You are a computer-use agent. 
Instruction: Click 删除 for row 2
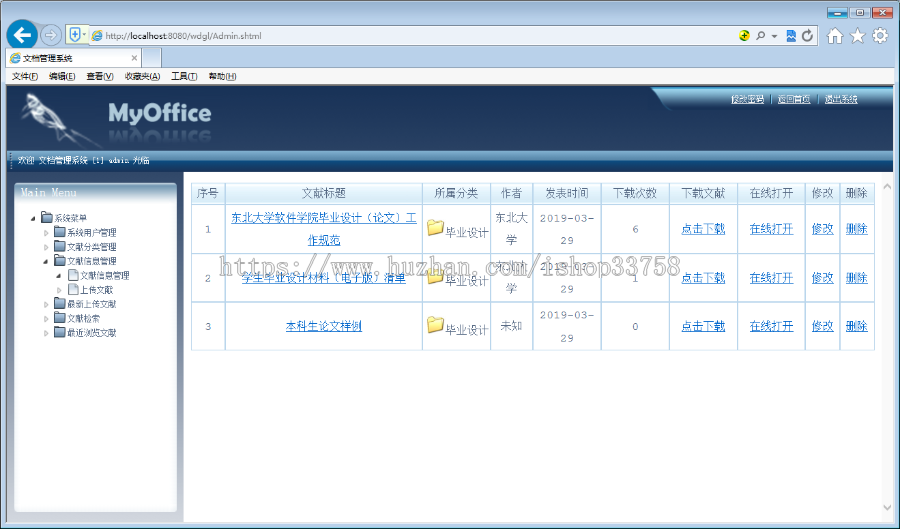pos(856,278)
